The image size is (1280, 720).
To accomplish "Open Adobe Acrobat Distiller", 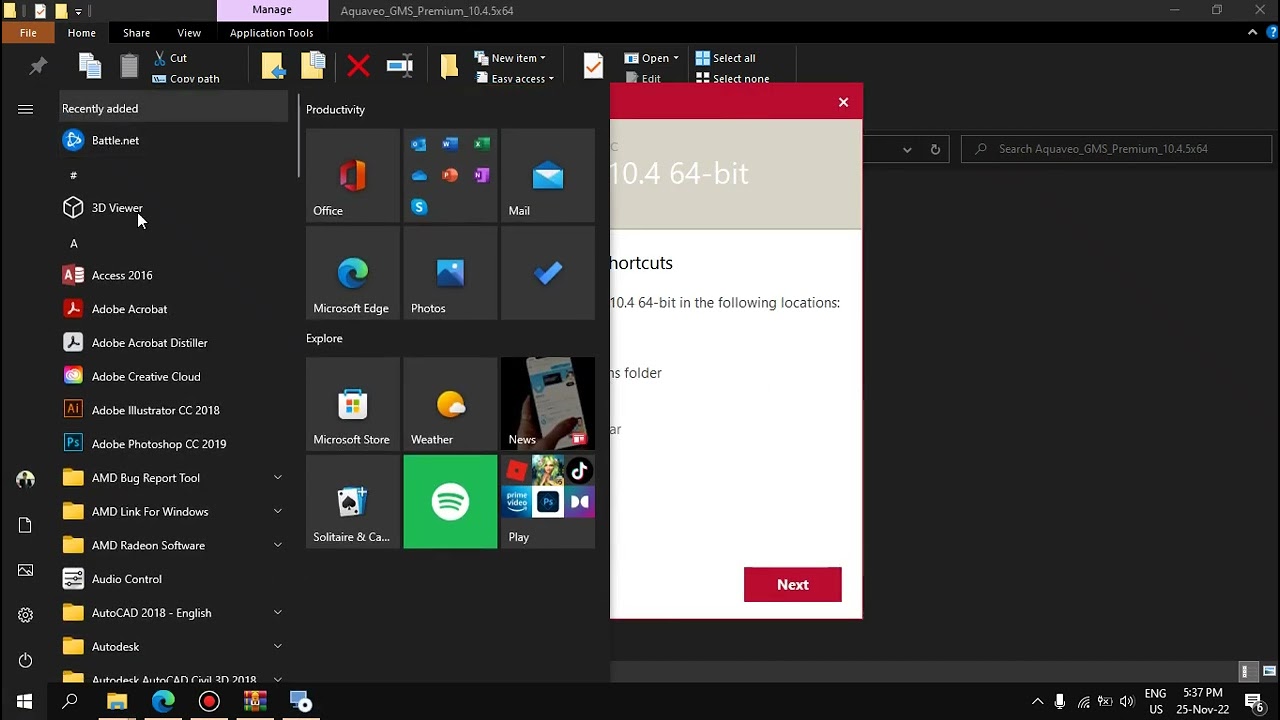I will 172,343.
